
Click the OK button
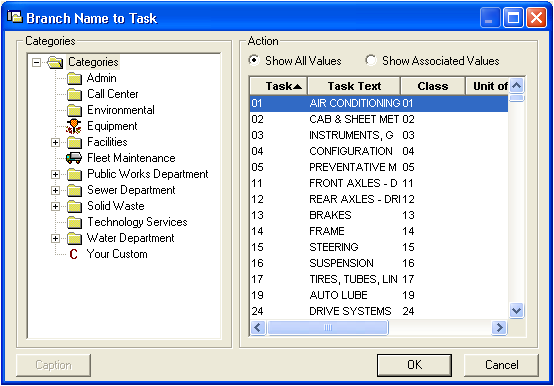[414, 365]
